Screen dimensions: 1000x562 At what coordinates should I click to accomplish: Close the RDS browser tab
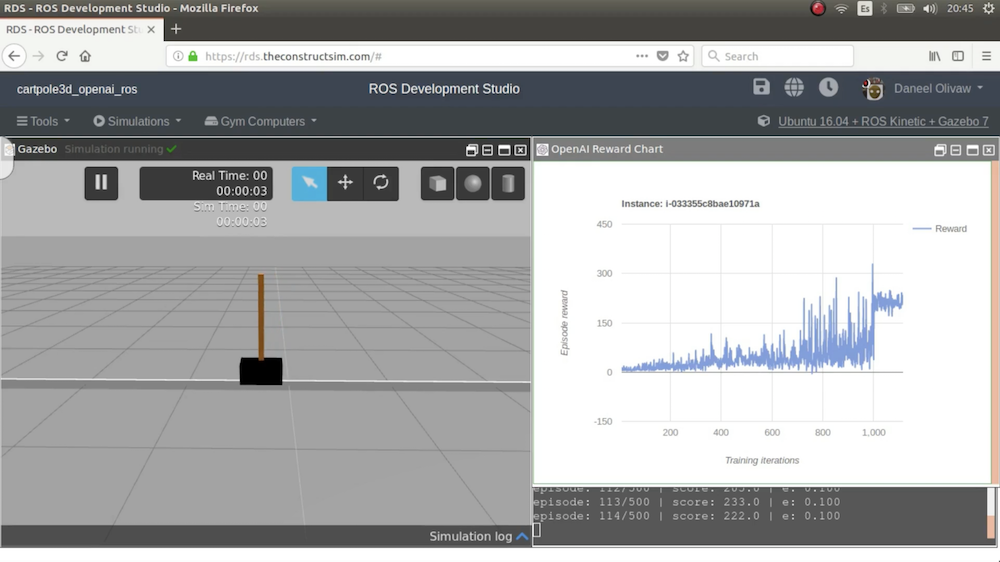point(151,29)
